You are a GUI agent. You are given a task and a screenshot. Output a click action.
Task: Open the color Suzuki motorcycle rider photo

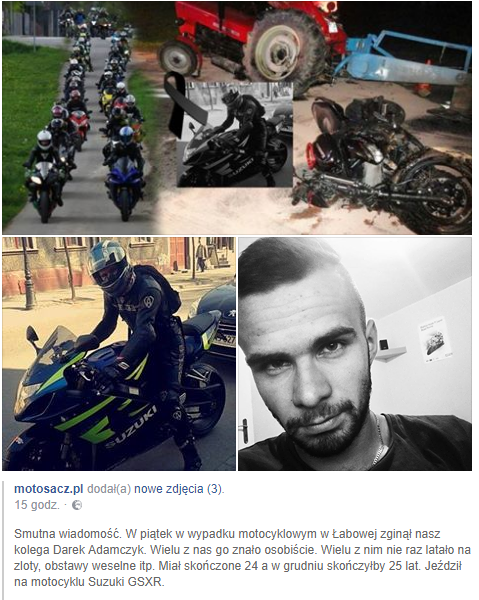pyautogui.click(x=119, y=354)
